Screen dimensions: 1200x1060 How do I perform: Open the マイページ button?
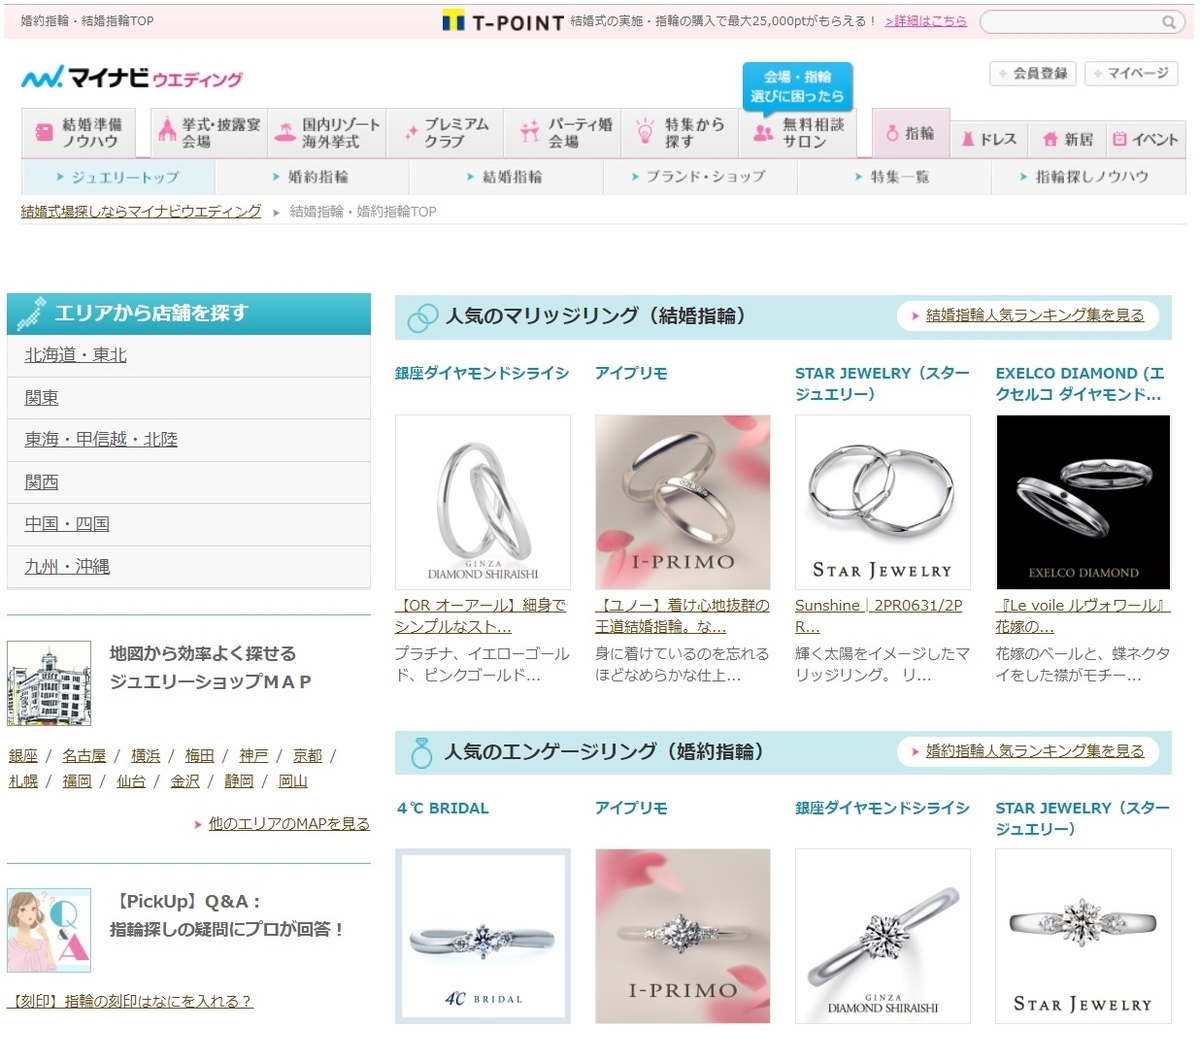point(1131,73)
